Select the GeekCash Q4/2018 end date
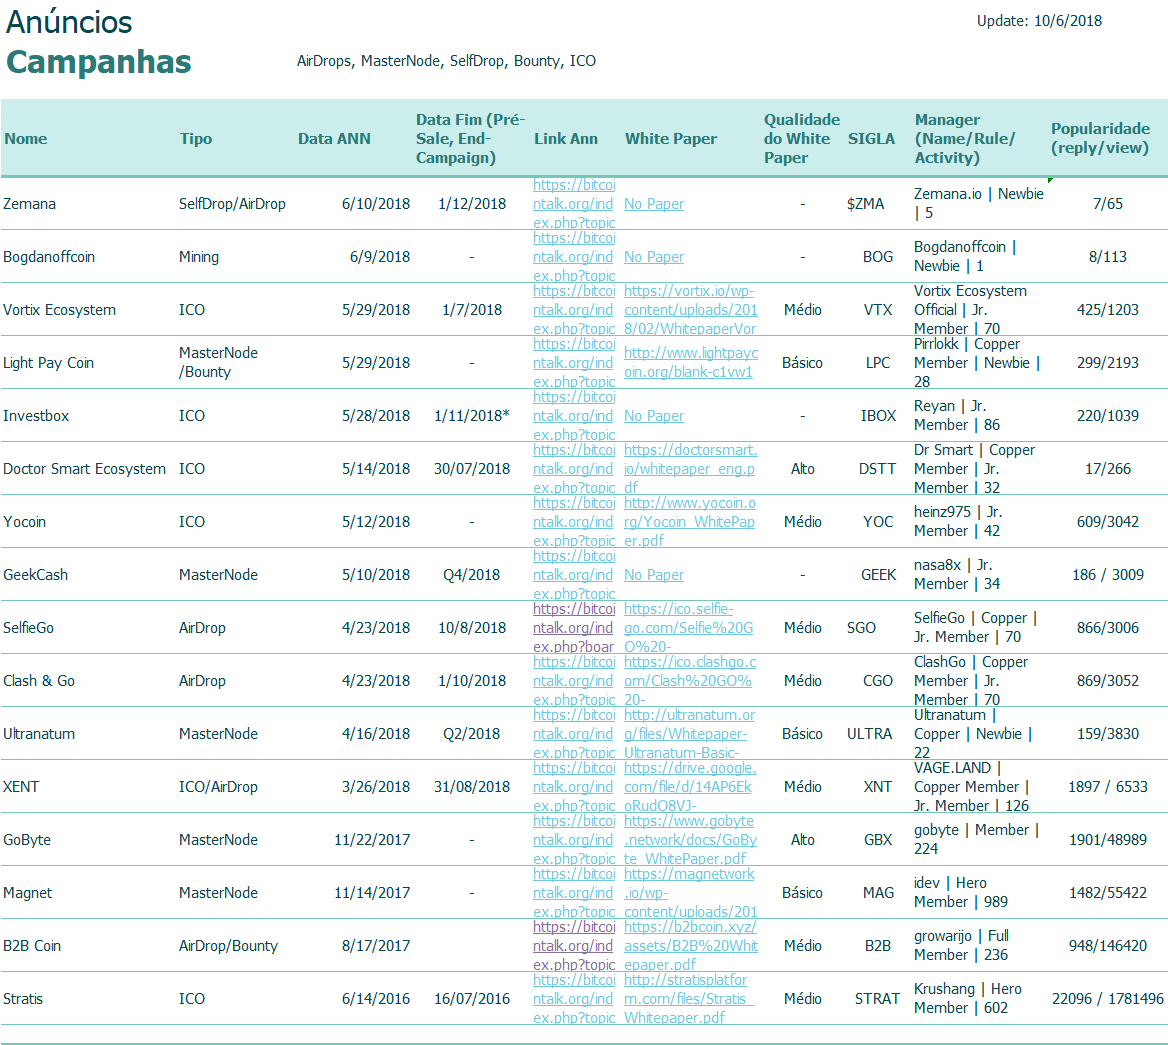This screenshot has height=1045, width=1168. 472,574
